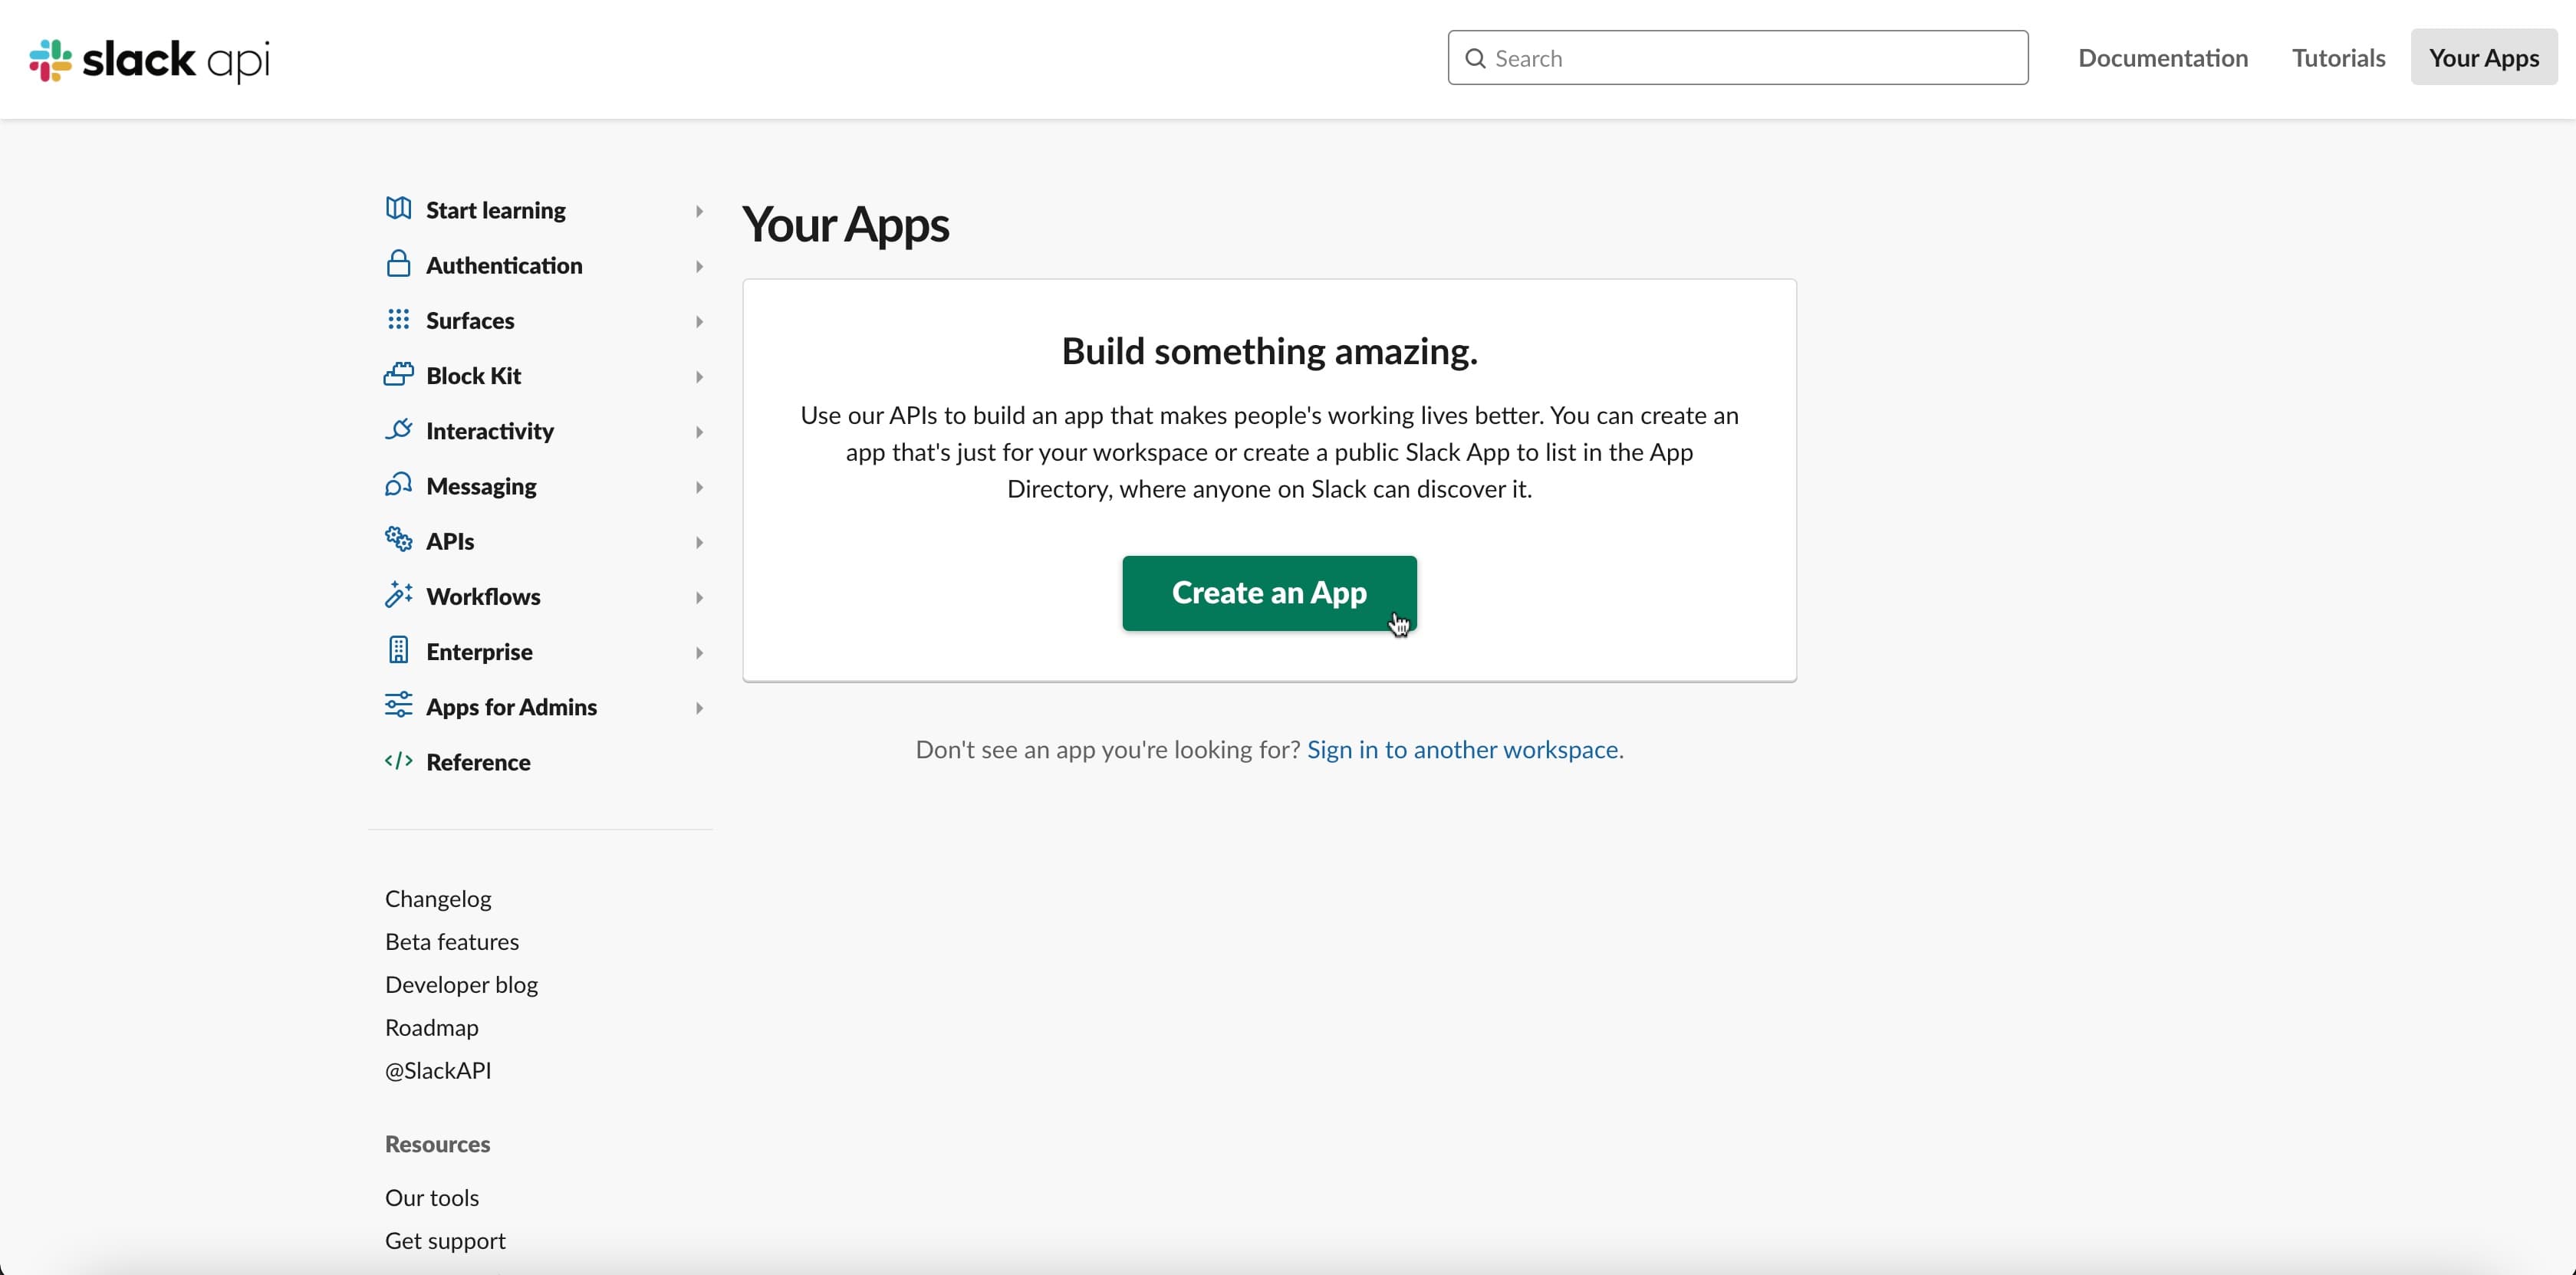Click the Authentication lock icon

[x=398, y=264]
